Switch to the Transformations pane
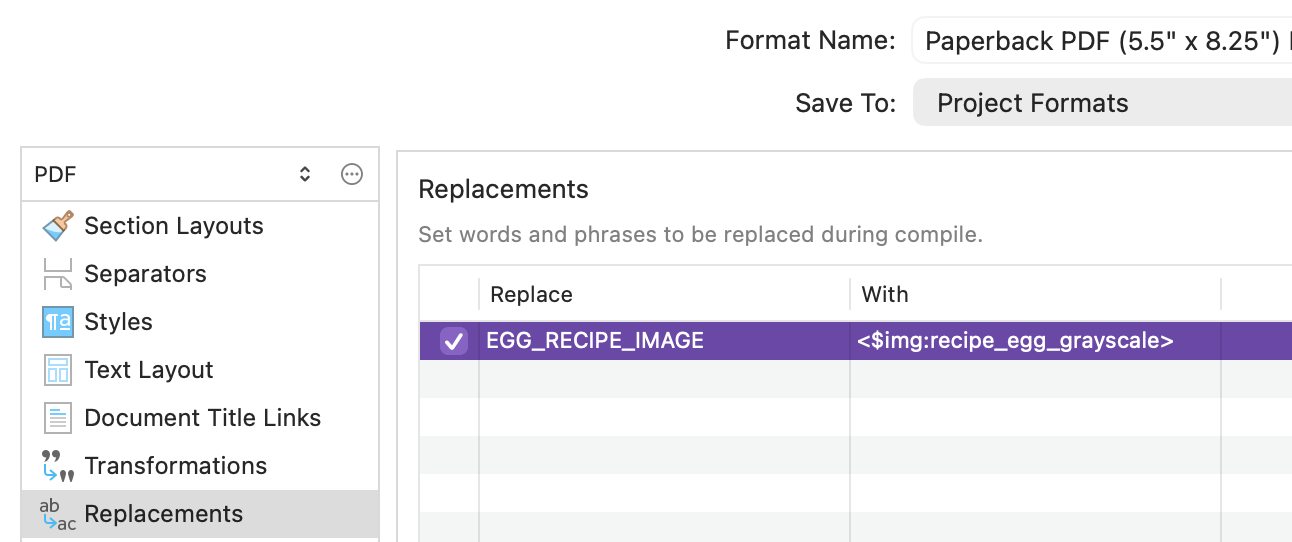The width and height of the screenshot is (1292, 542). [x=176, y=466]
